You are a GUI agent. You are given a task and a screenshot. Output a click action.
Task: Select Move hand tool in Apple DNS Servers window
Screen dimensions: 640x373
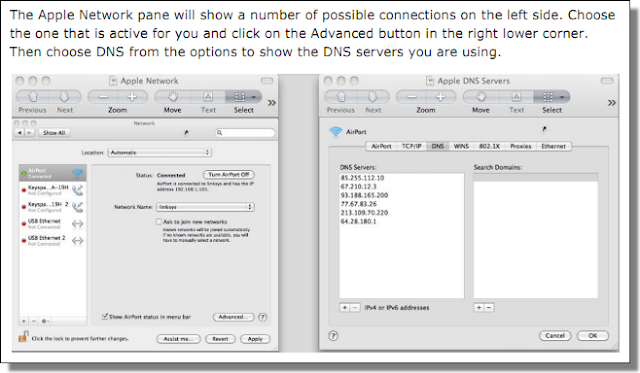481,97
